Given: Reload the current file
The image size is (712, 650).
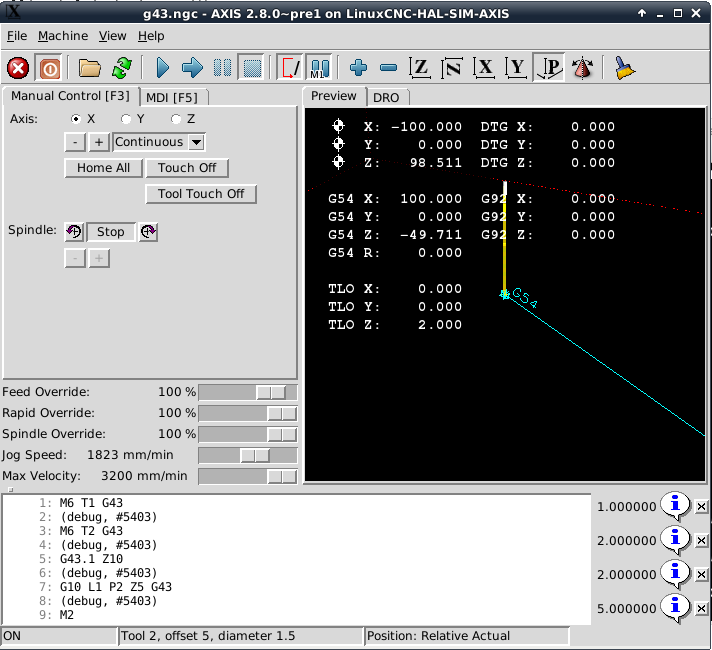Looking at the screenshot, I should tap(122, 68).
